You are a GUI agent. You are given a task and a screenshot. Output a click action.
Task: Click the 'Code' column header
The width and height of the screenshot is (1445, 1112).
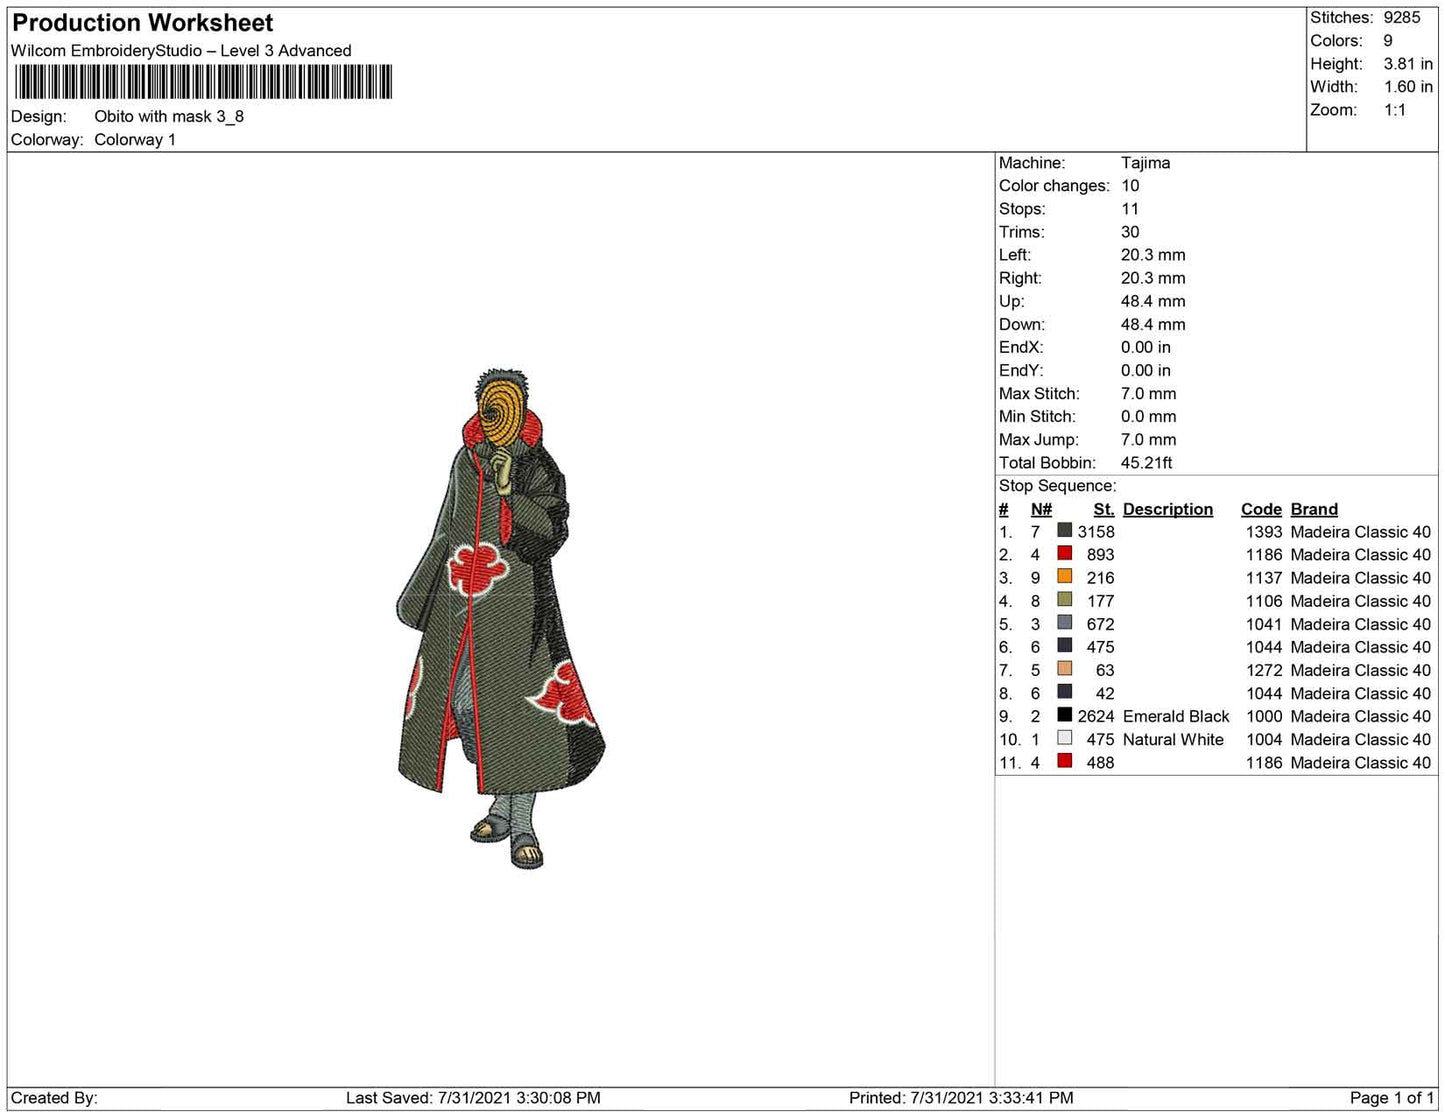pyautogui.click(x=1261, y=509)
